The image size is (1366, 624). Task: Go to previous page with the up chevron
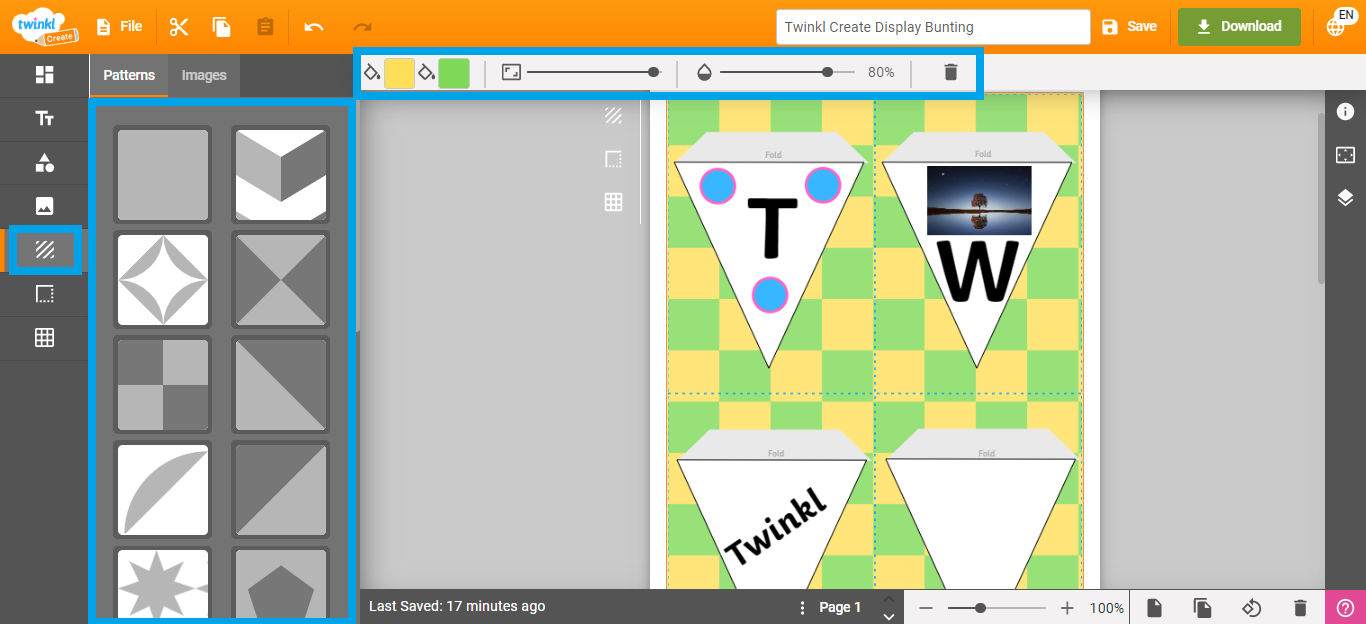pos(888,598)
